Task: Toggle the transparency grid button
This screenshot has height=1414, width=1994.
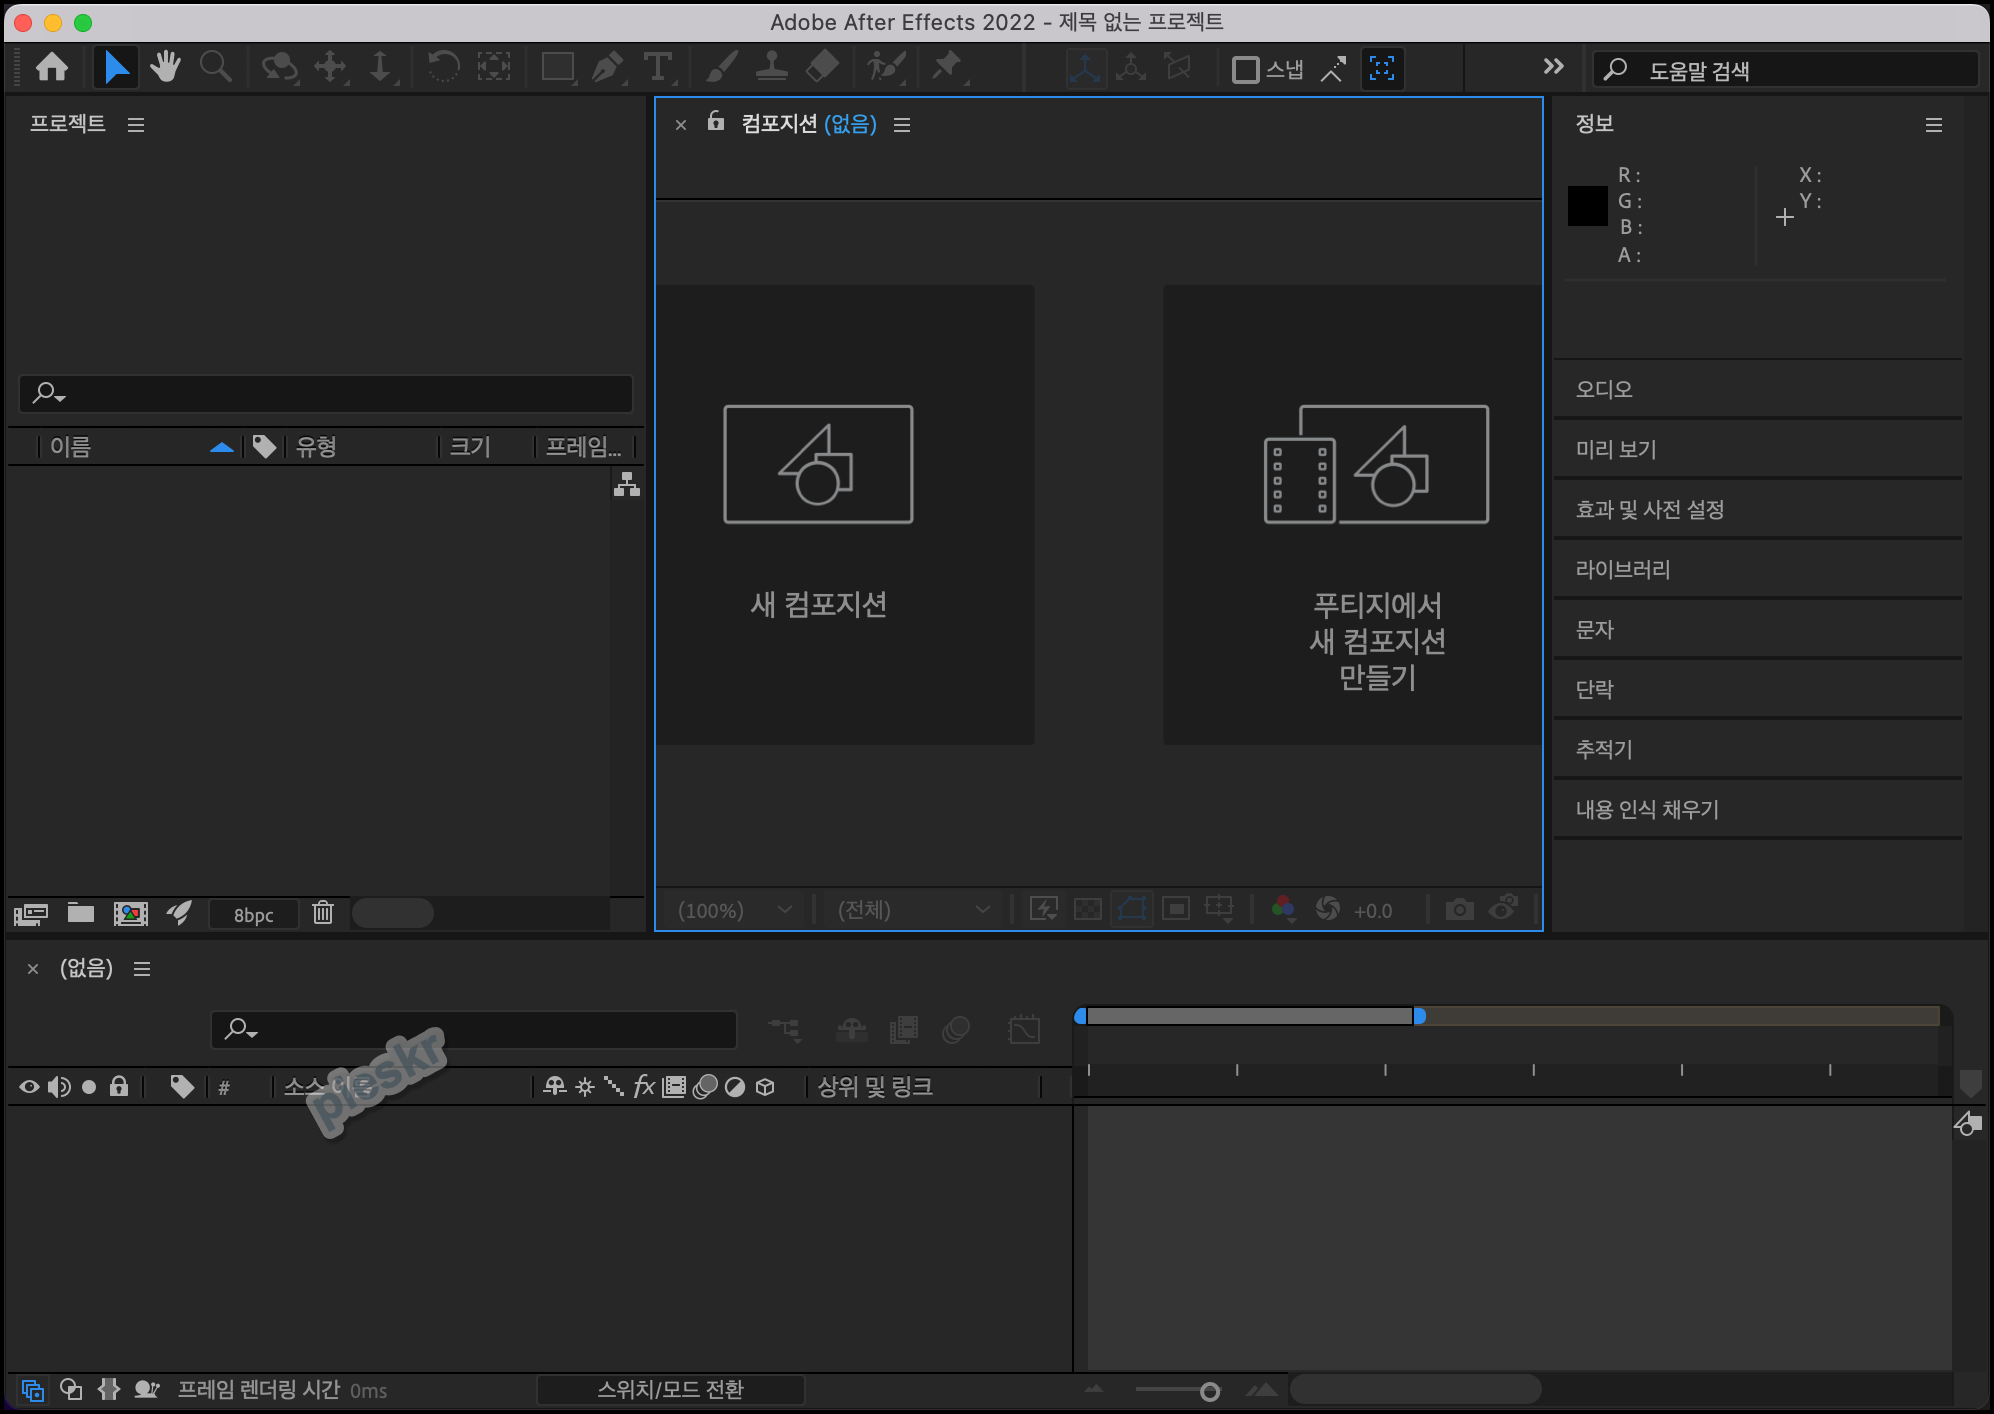Action: (x=1087, y=909)
